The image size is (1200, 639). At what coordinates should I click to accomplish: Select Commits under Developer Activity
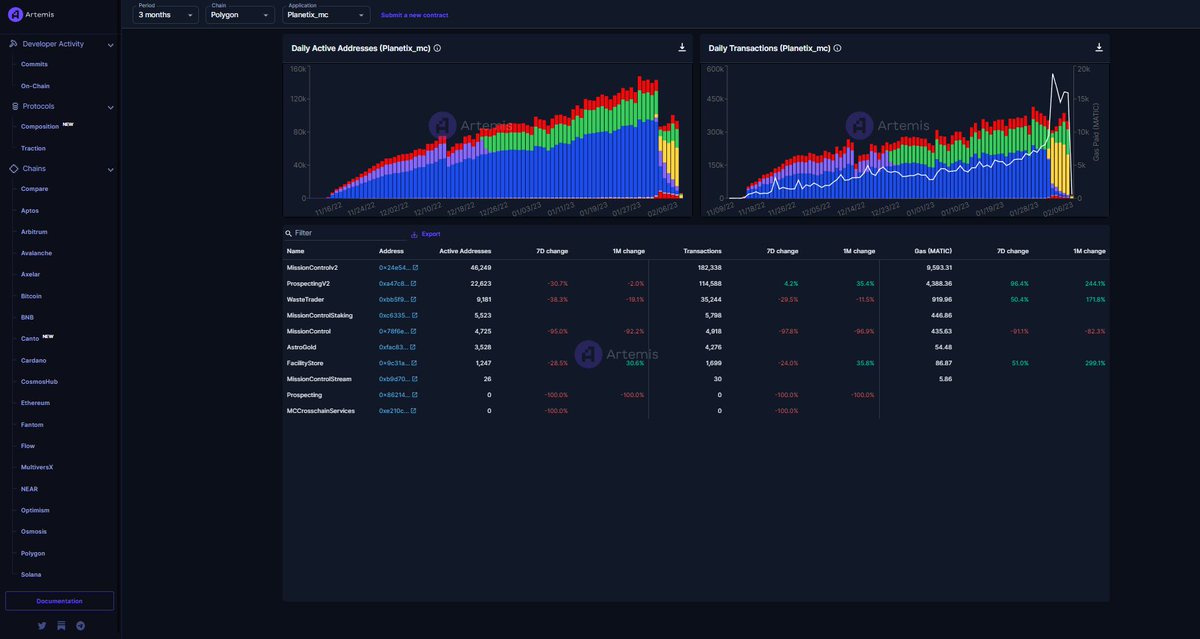pos(33,63)
